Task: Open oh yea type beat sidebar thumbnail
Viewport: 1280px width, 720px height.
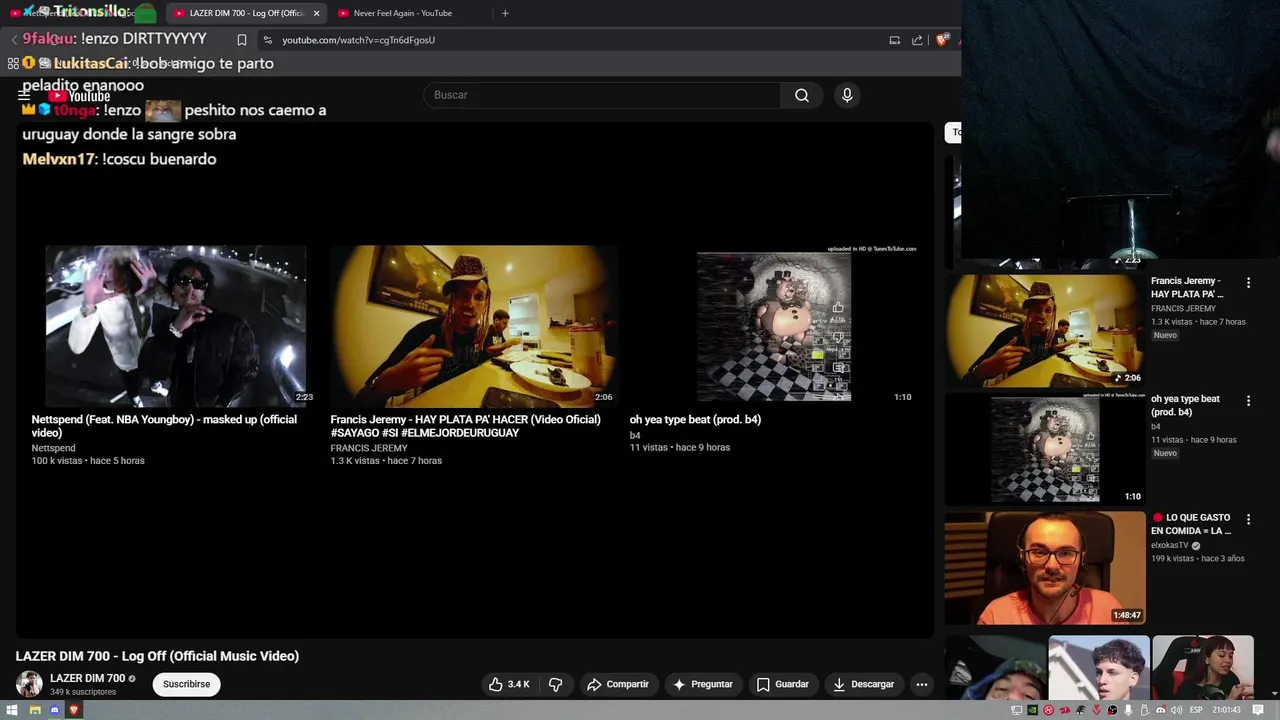Action: [x=1045, y=449]
